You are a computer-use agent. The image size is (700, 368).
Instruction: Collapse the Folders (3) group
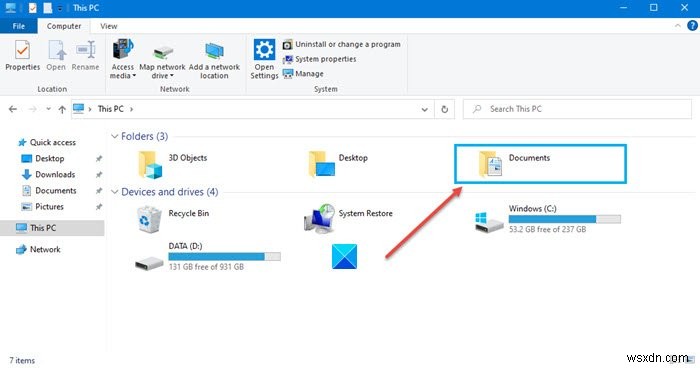point(115,136)
